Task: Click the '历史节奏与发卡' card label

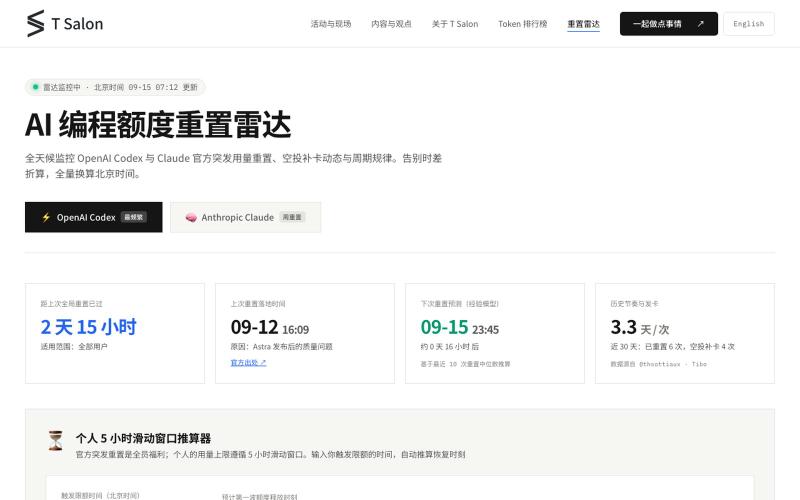Action: (634, 304)
